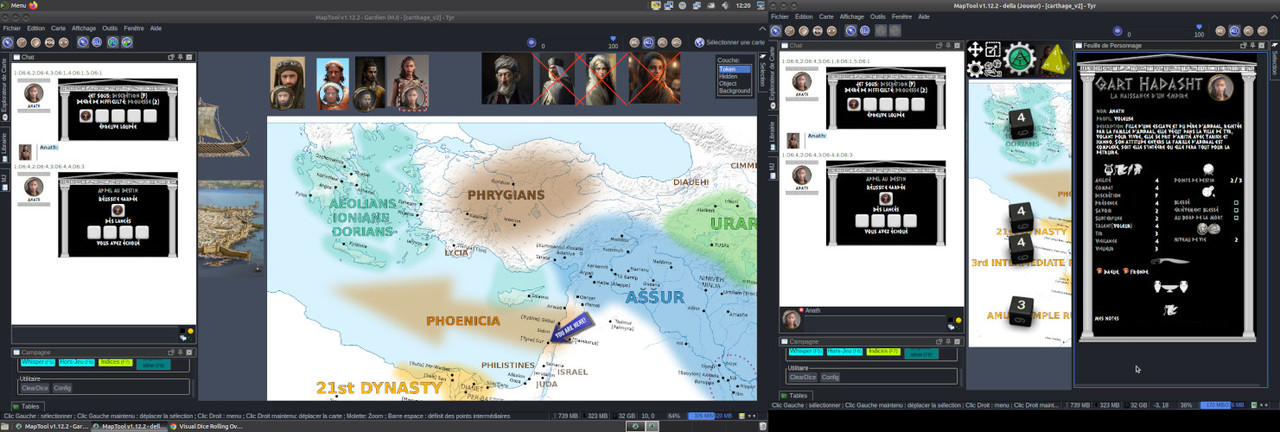Click the topmost 3D die showing 4

pyautogui.click(x=1020, y=122)
